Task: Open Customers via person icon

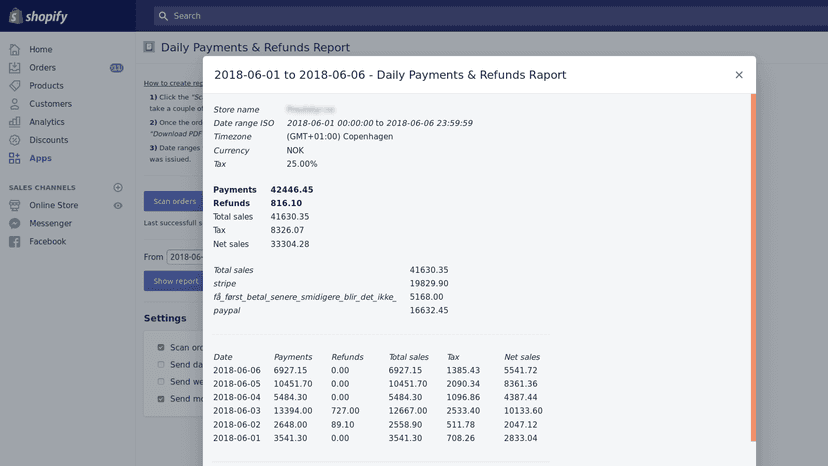Action: point(15,104)
